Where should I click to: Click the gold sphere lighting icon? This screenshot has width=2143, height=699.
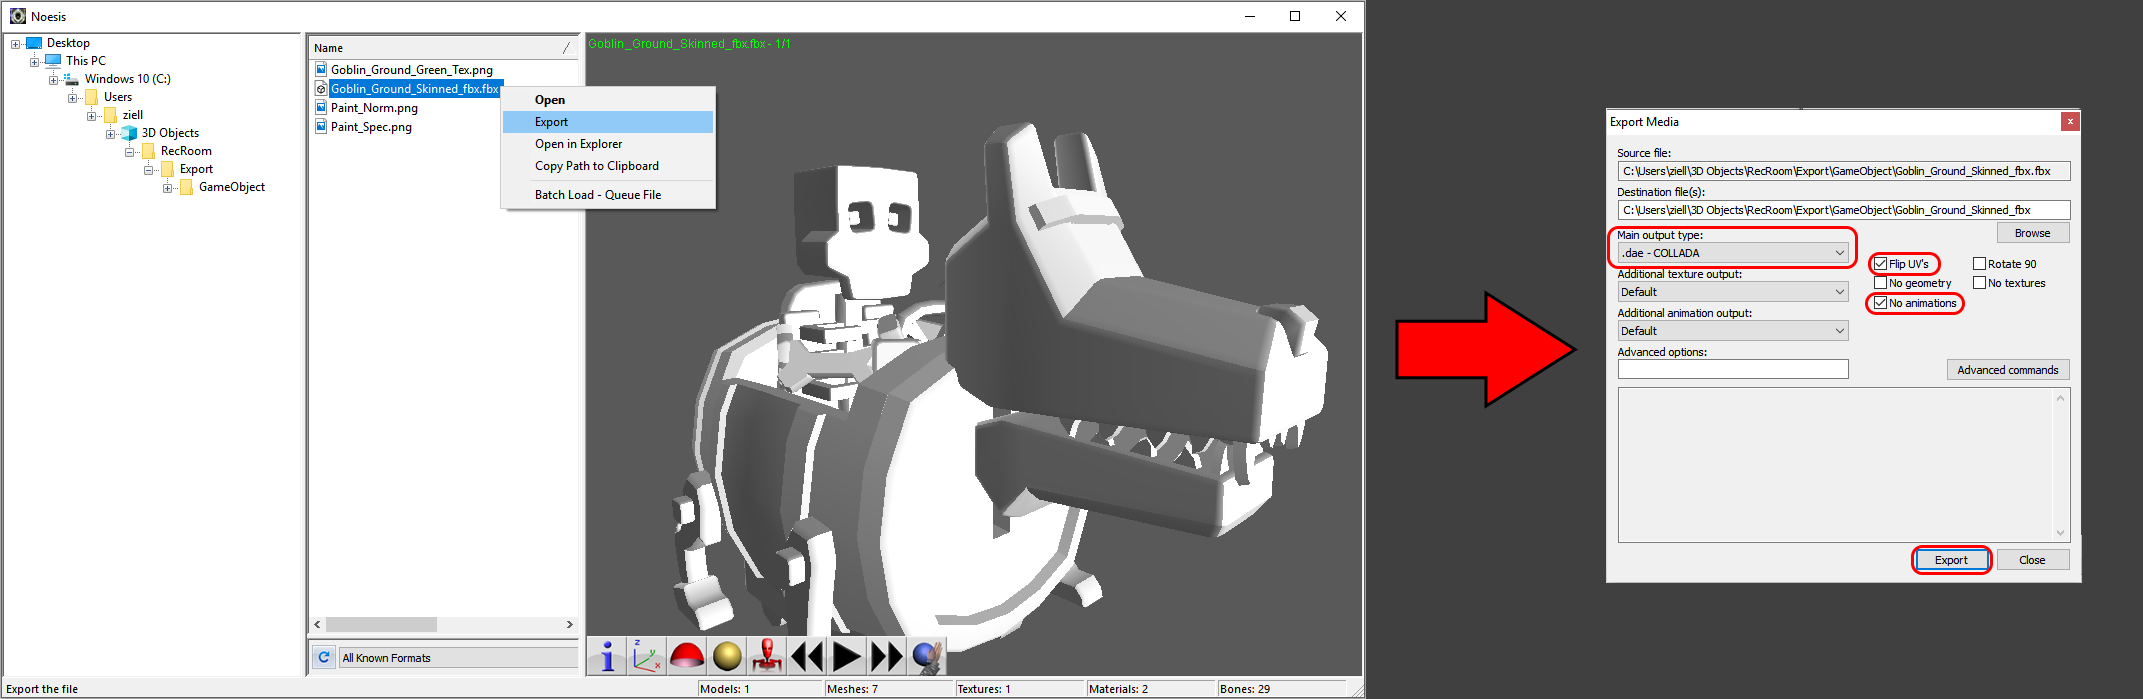727,657
